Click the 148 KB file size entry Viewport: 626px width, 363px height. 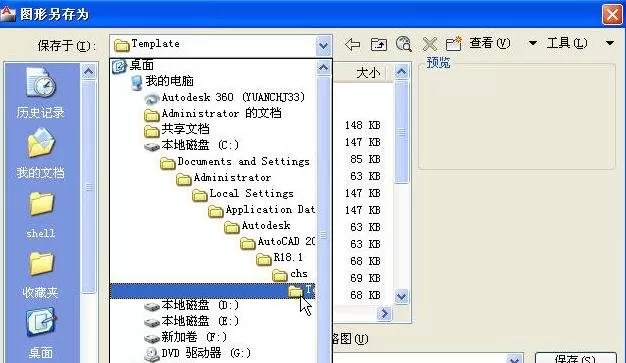coord(363,125)
